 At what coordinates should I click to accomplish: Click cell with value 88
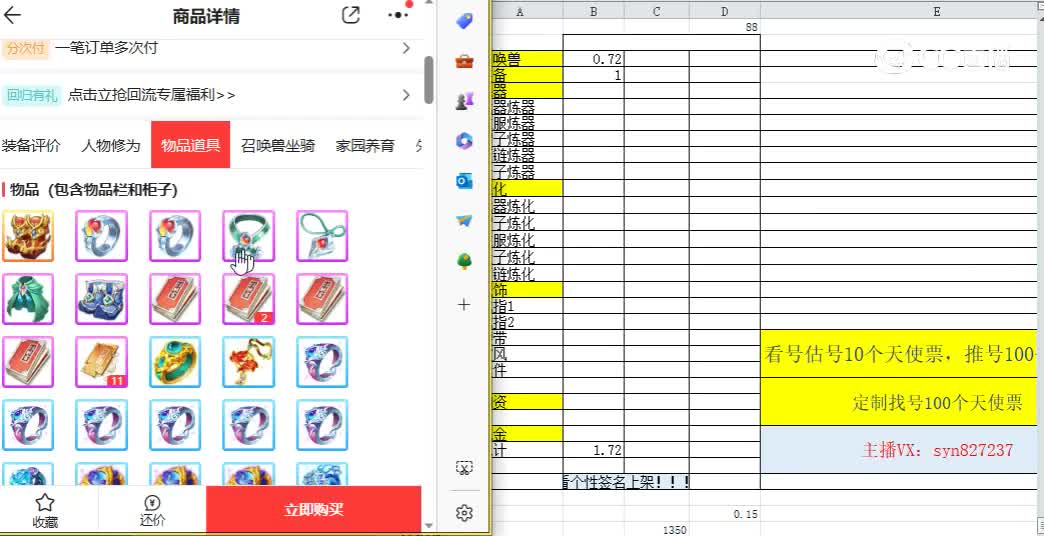[724, 27]
